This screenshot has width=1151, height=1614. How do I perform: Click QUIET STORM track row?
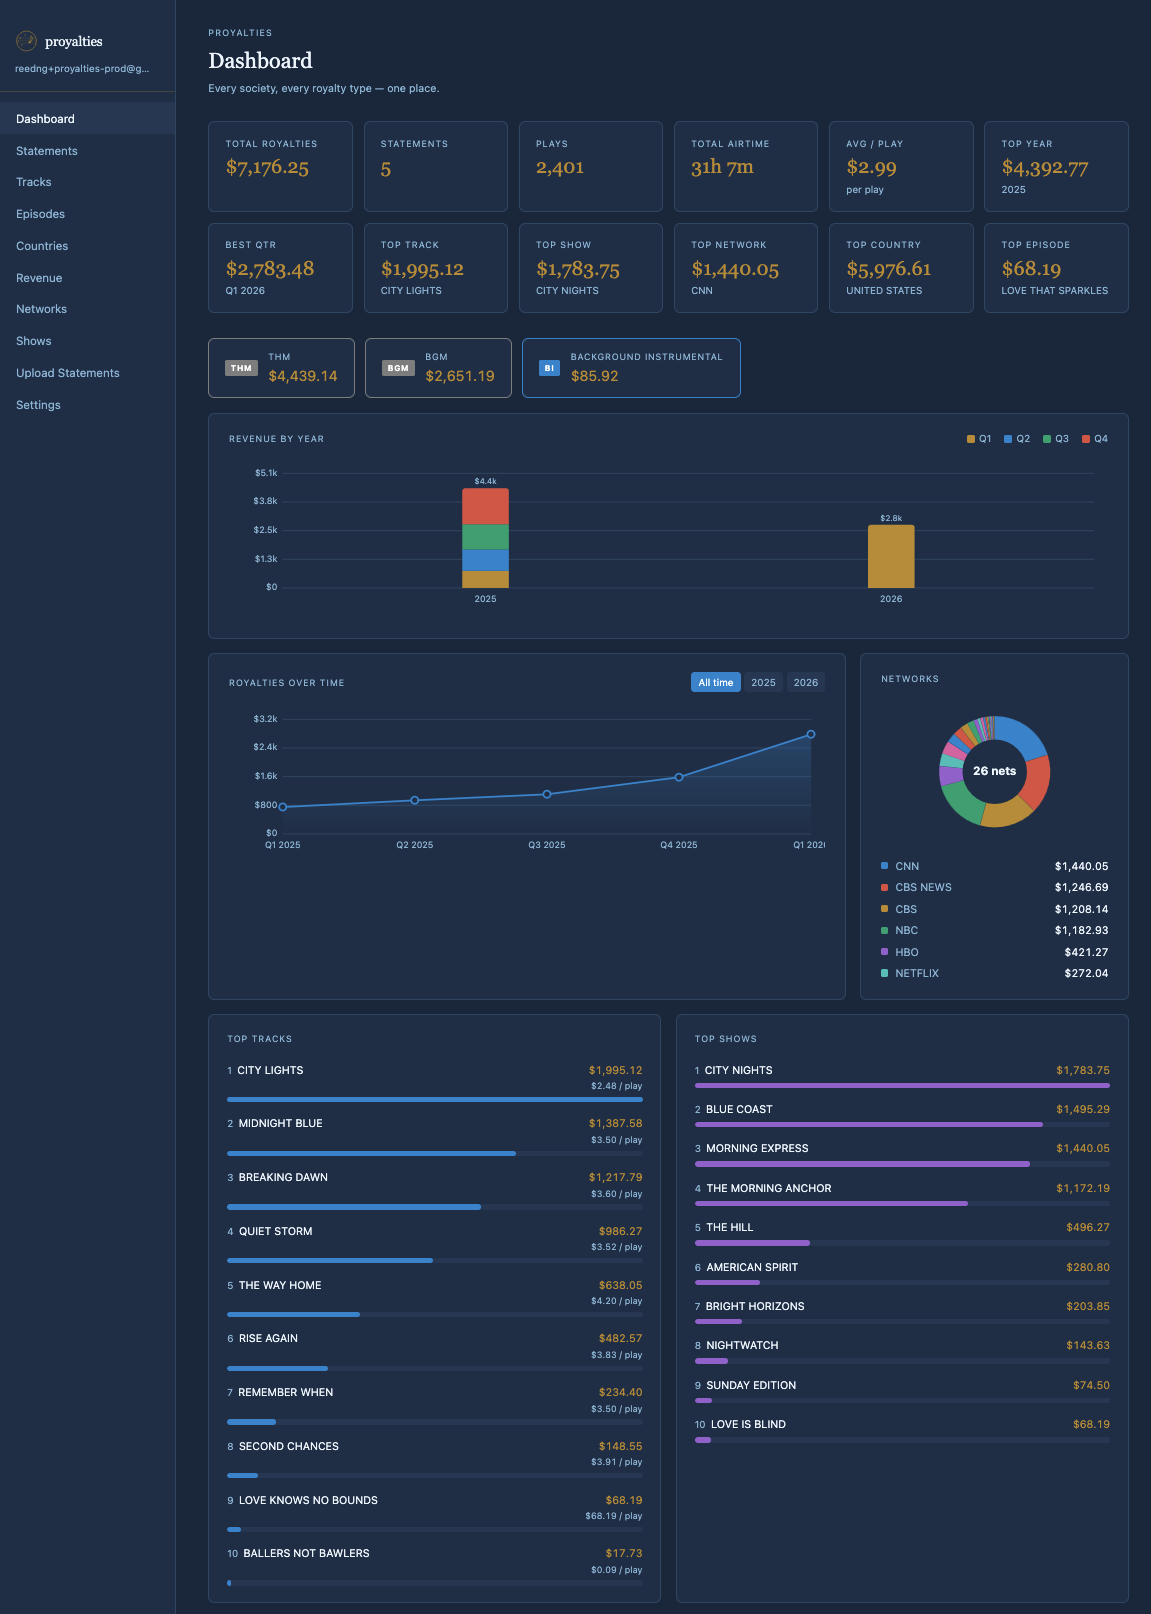click(x=435, y=1244)
